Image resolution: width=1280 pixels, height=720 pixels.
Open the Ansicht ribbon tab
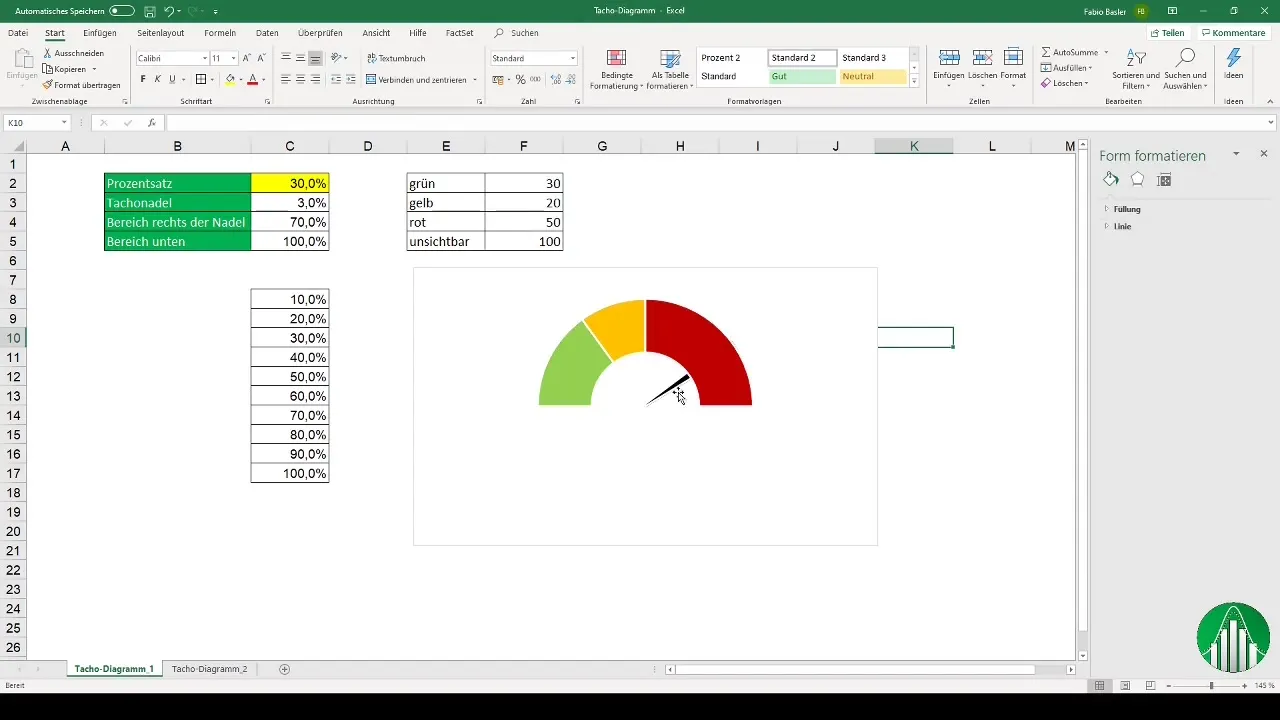[376, 33]
